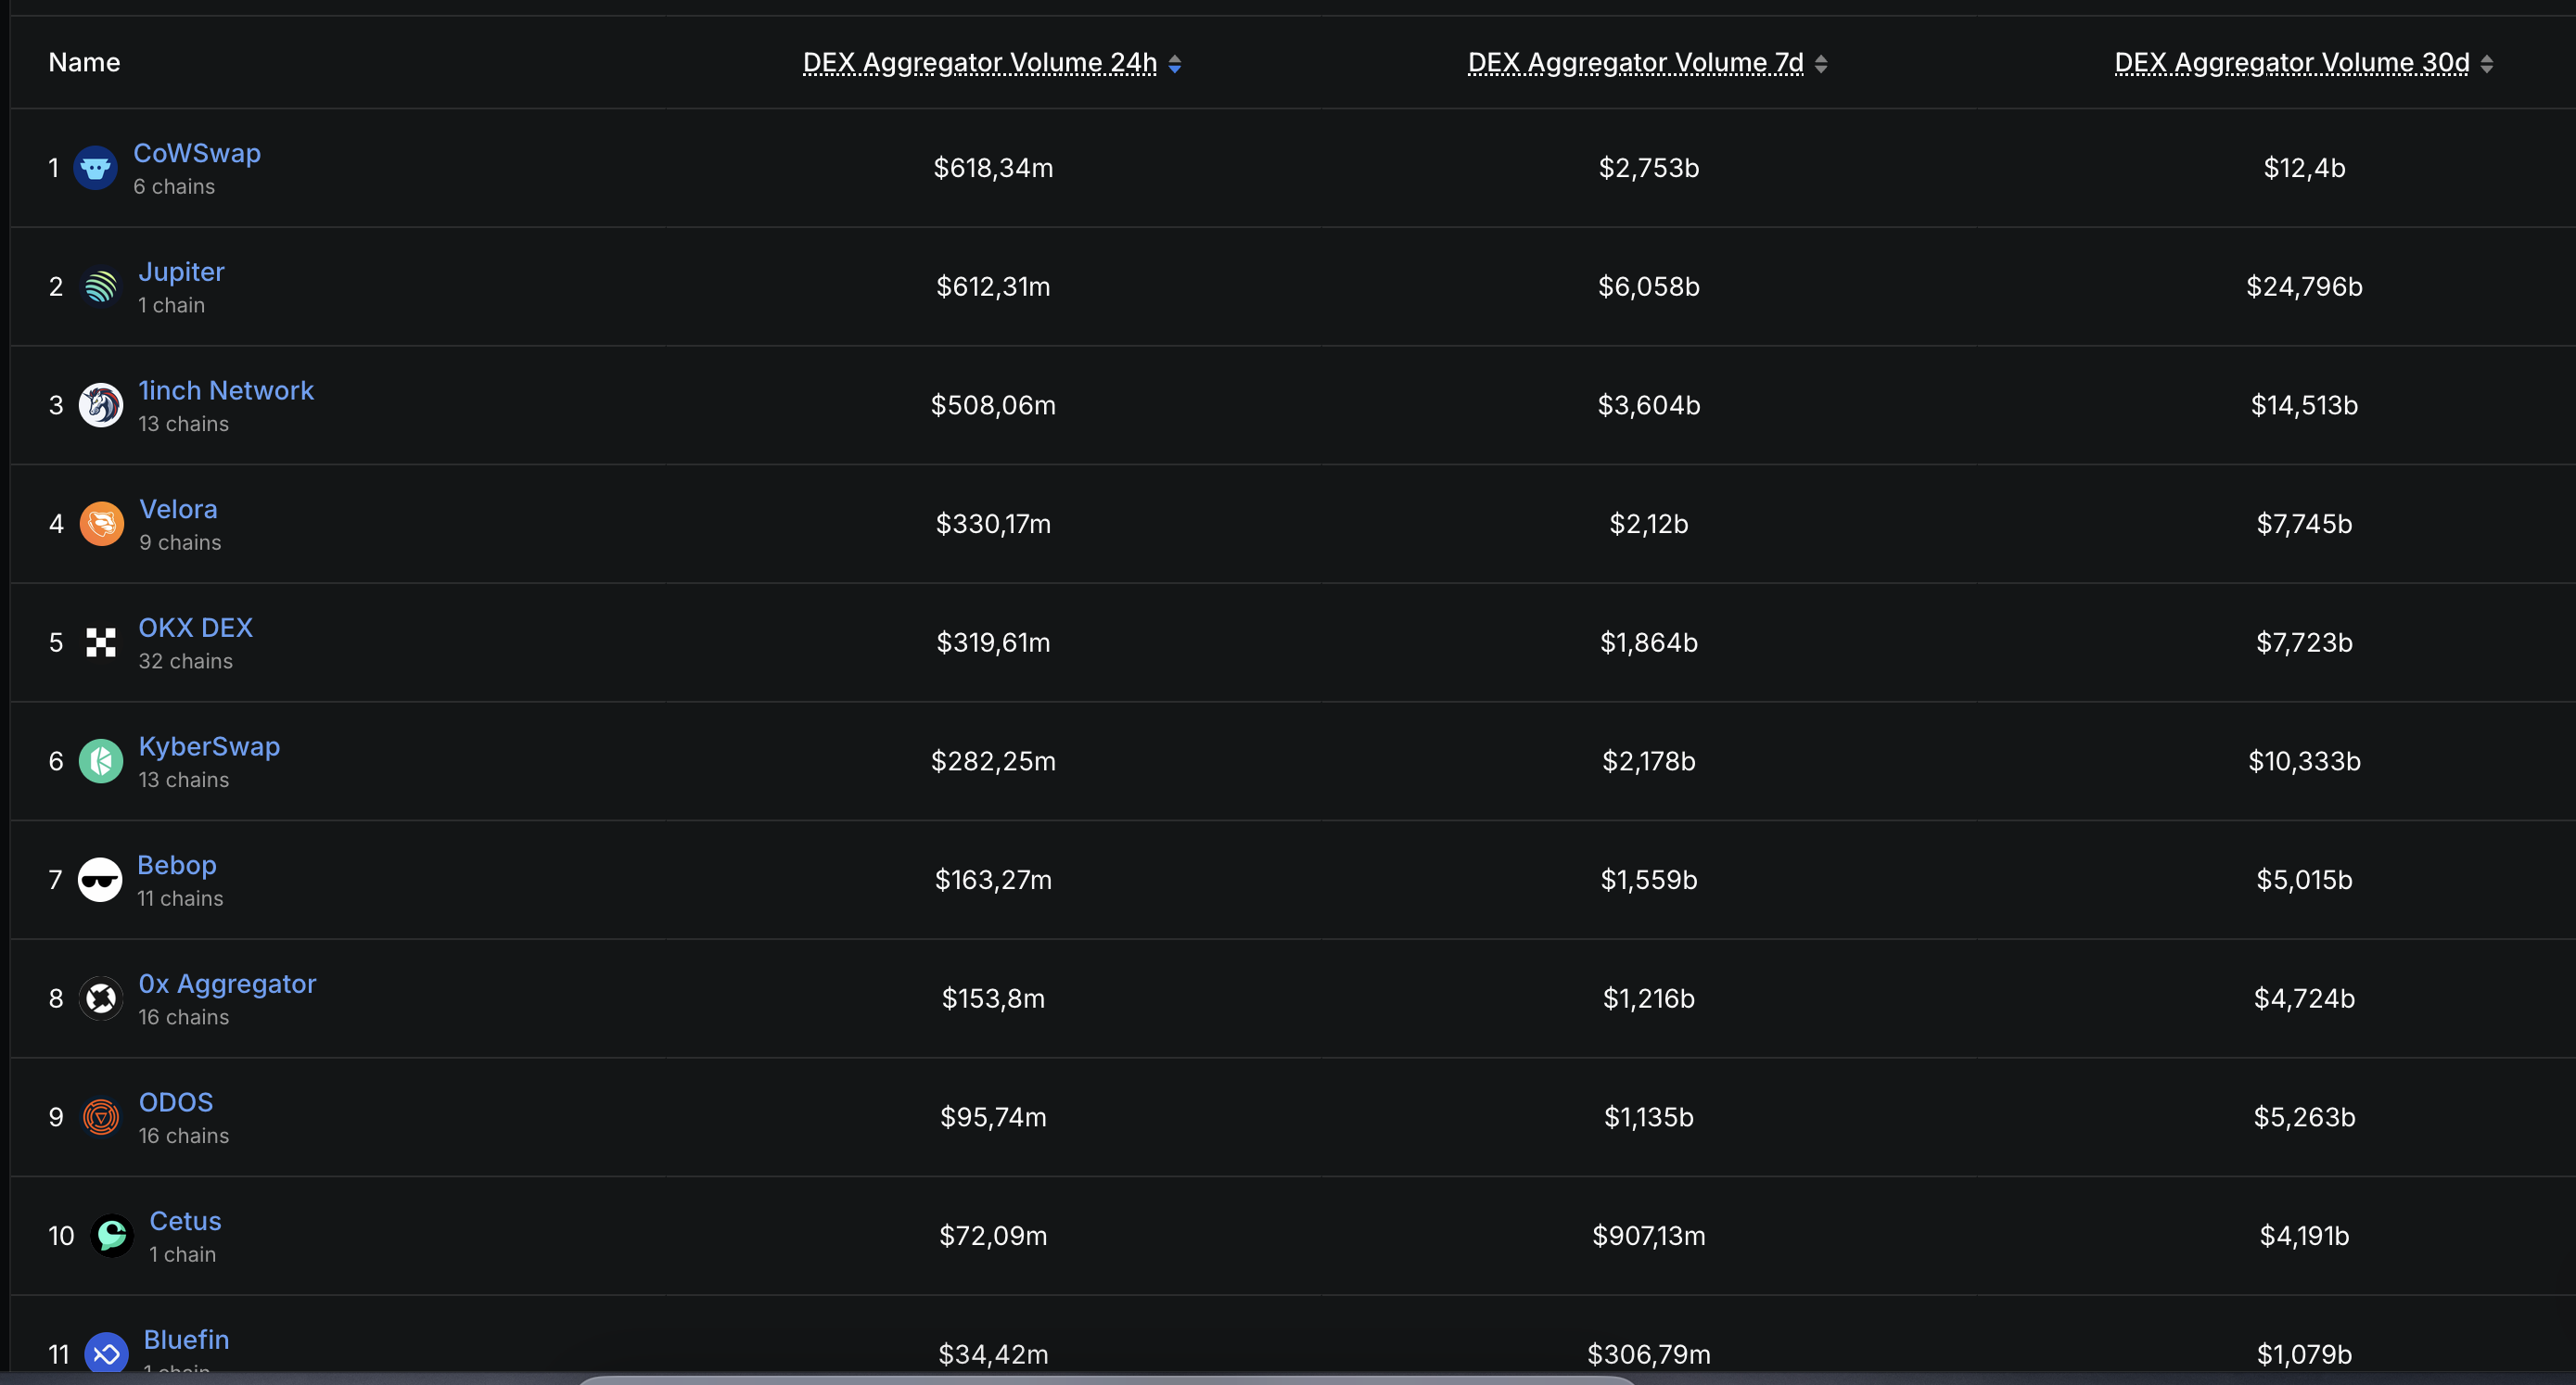The height and width of the screenshot is (1385, 2576).
Task: Click the Bebop sunglasses logo icon
Action: click(100, 880)
